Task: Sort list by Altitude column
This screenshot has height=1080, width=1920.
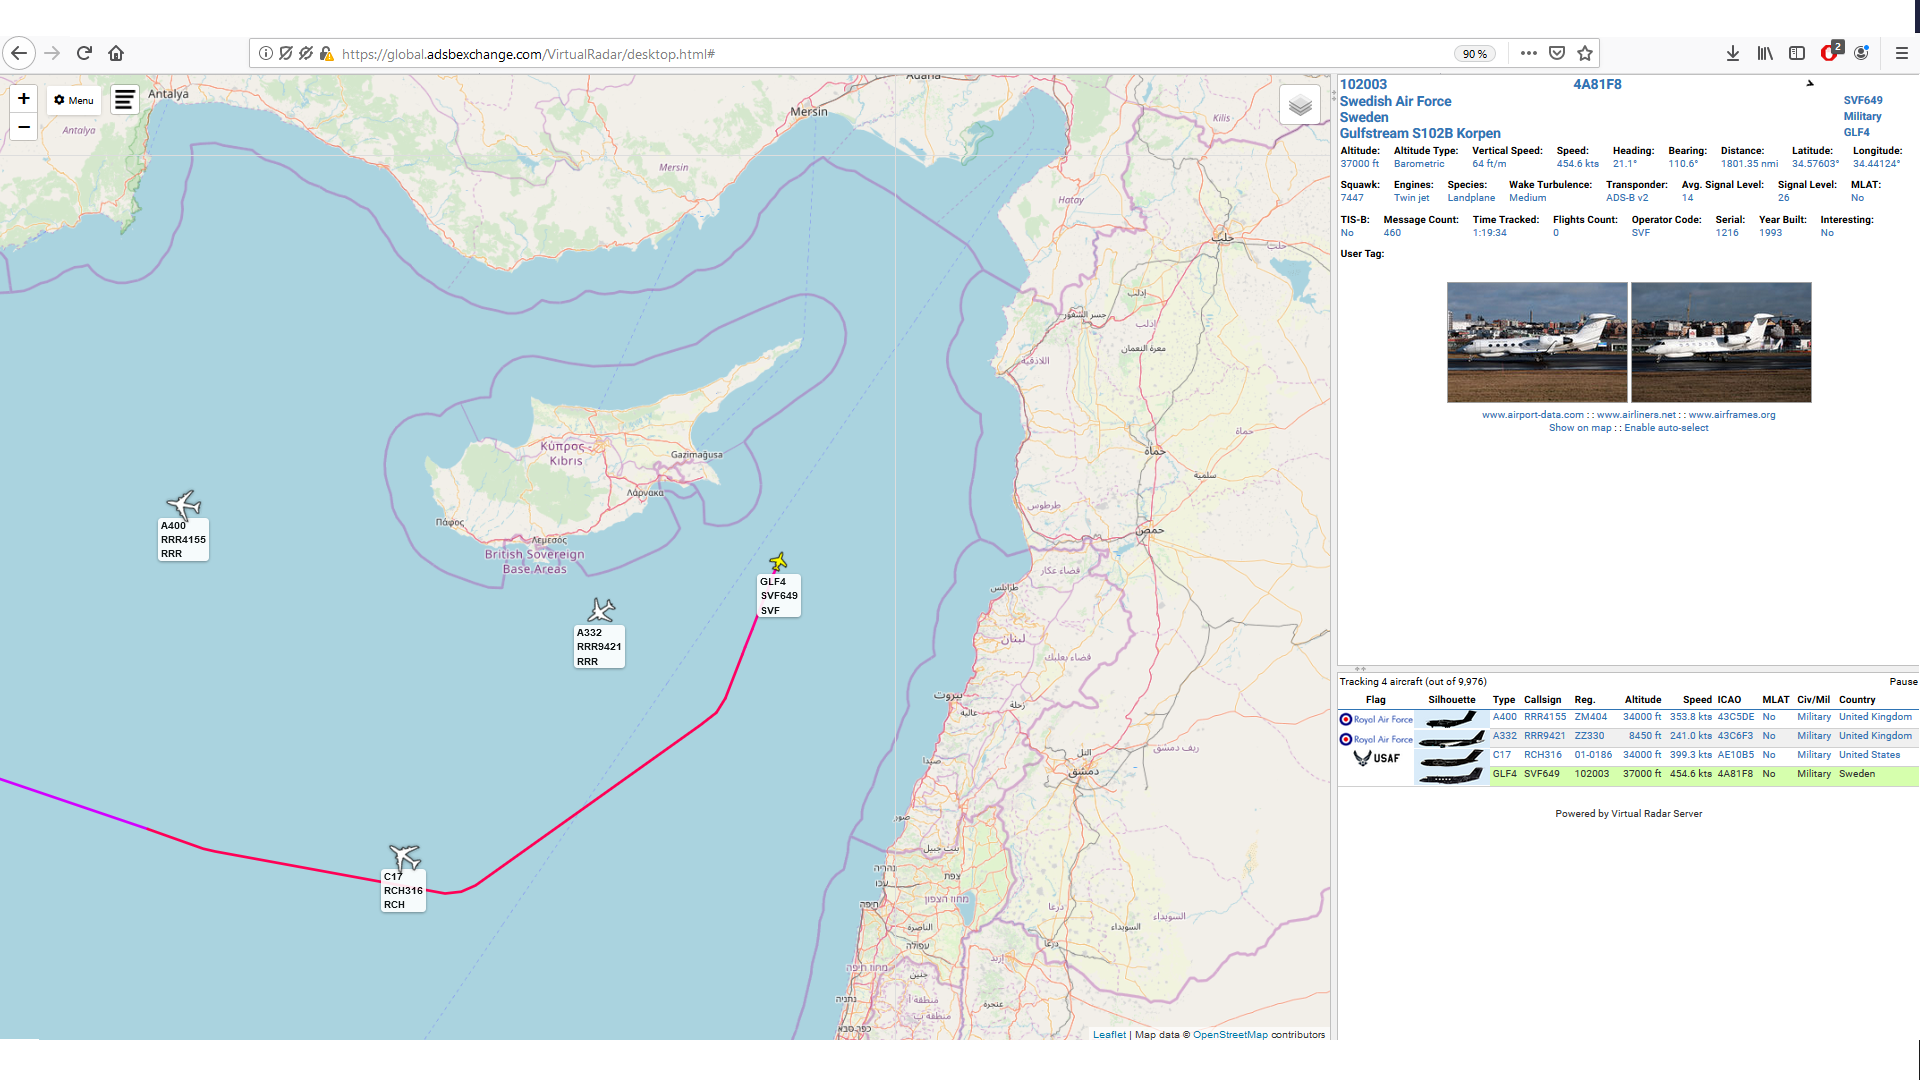Action: click(1642, 700)
